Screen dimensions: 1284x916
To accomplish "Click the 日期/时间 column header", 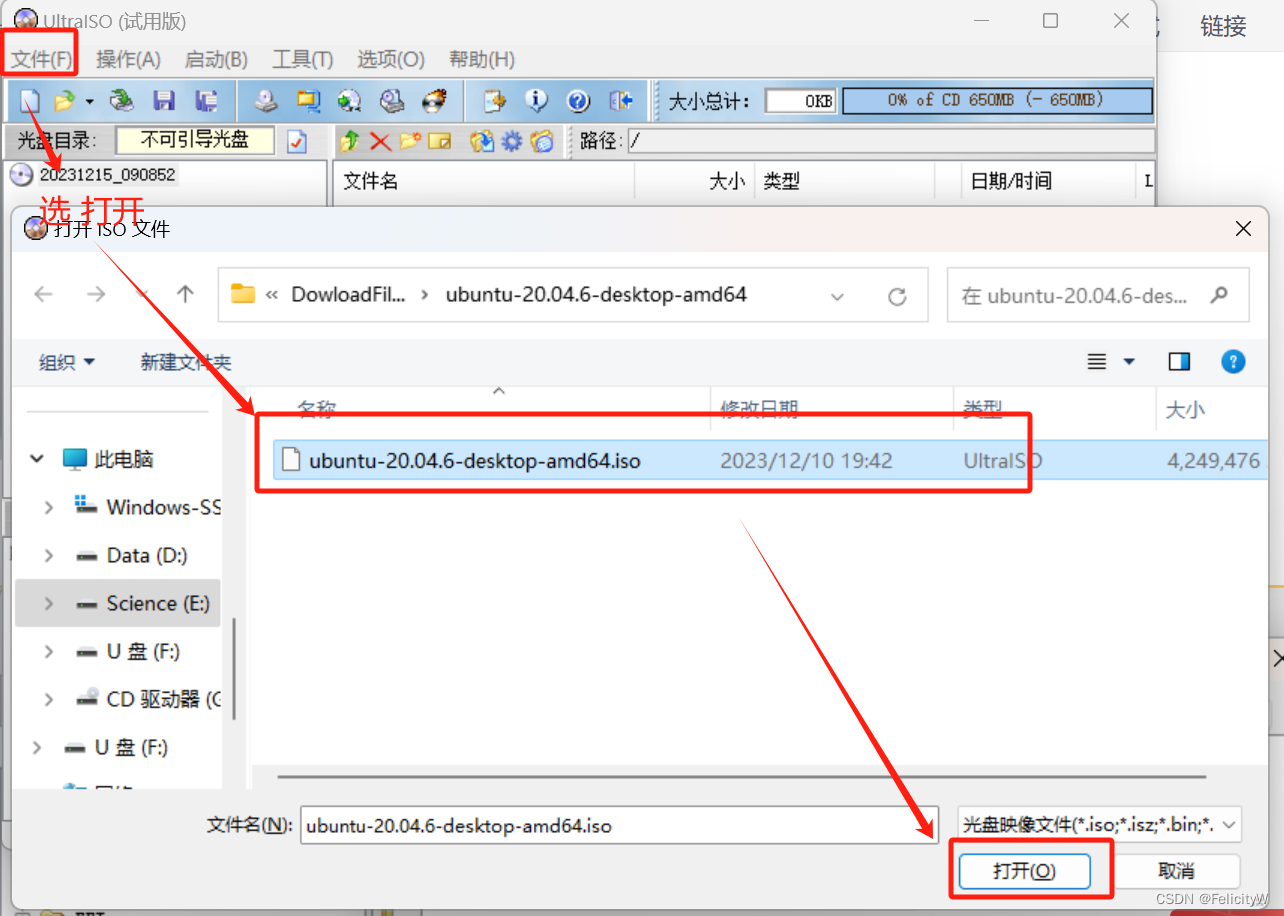I will pos(1049,181).
